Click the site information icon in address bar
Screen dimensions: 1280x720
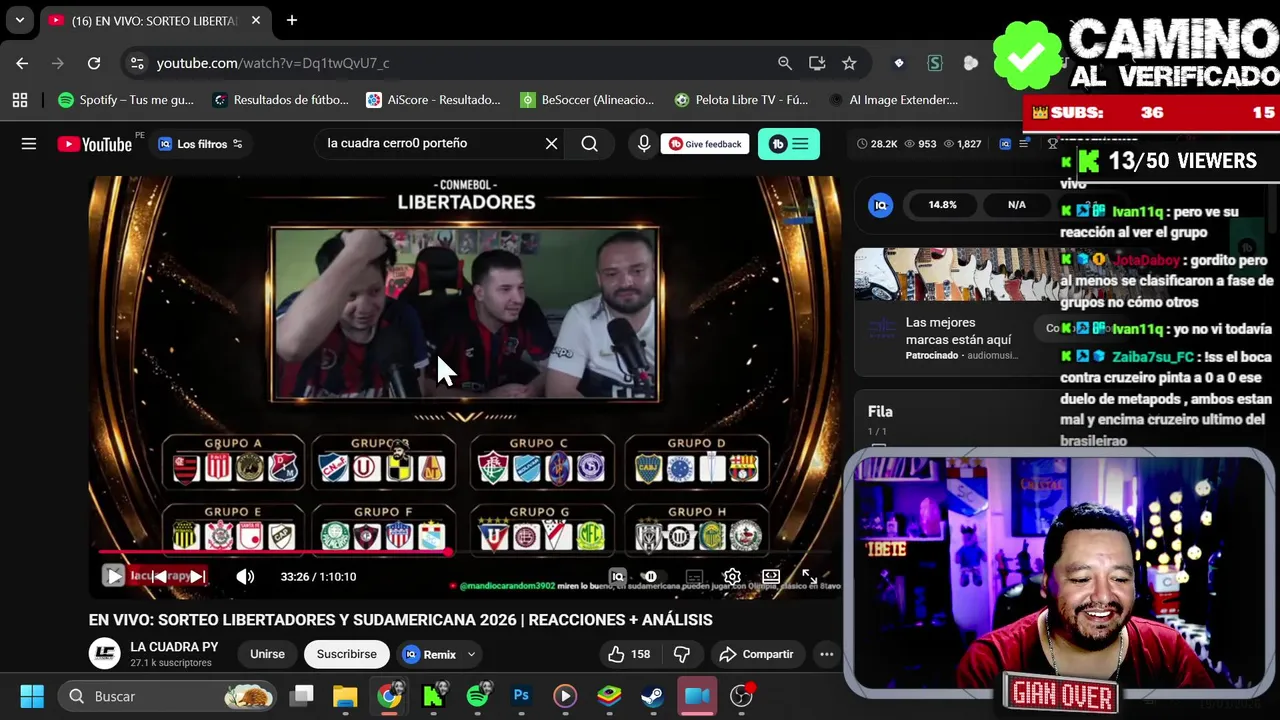pyautogui.click(x=137, y=63)
